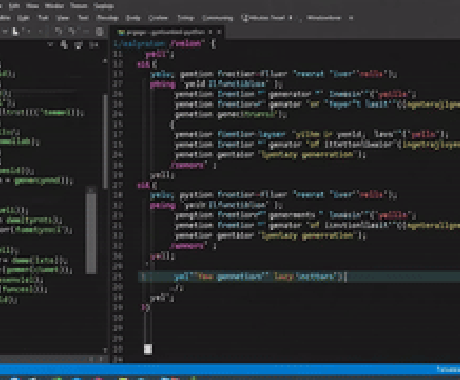460x380 pixels.
Task: Select the open file tab above the code editor
Action: pos(168,32)
